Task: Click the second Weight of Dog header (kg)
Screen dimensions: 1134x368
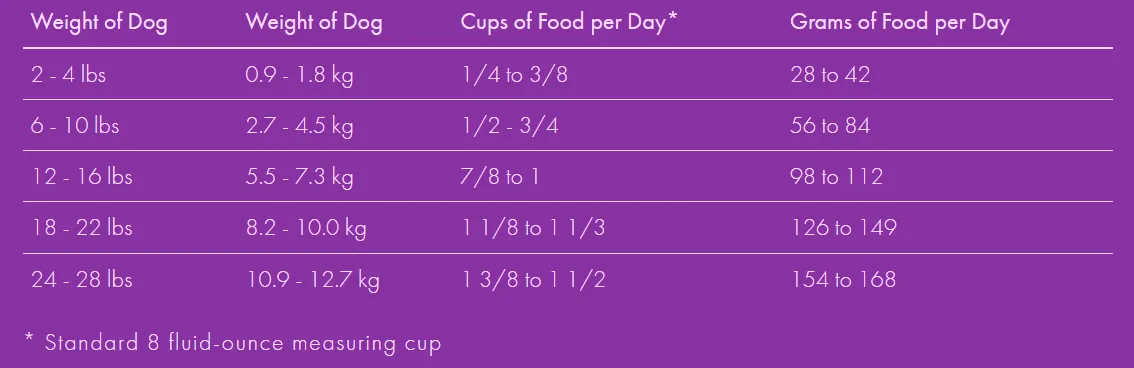Action: 314,22
